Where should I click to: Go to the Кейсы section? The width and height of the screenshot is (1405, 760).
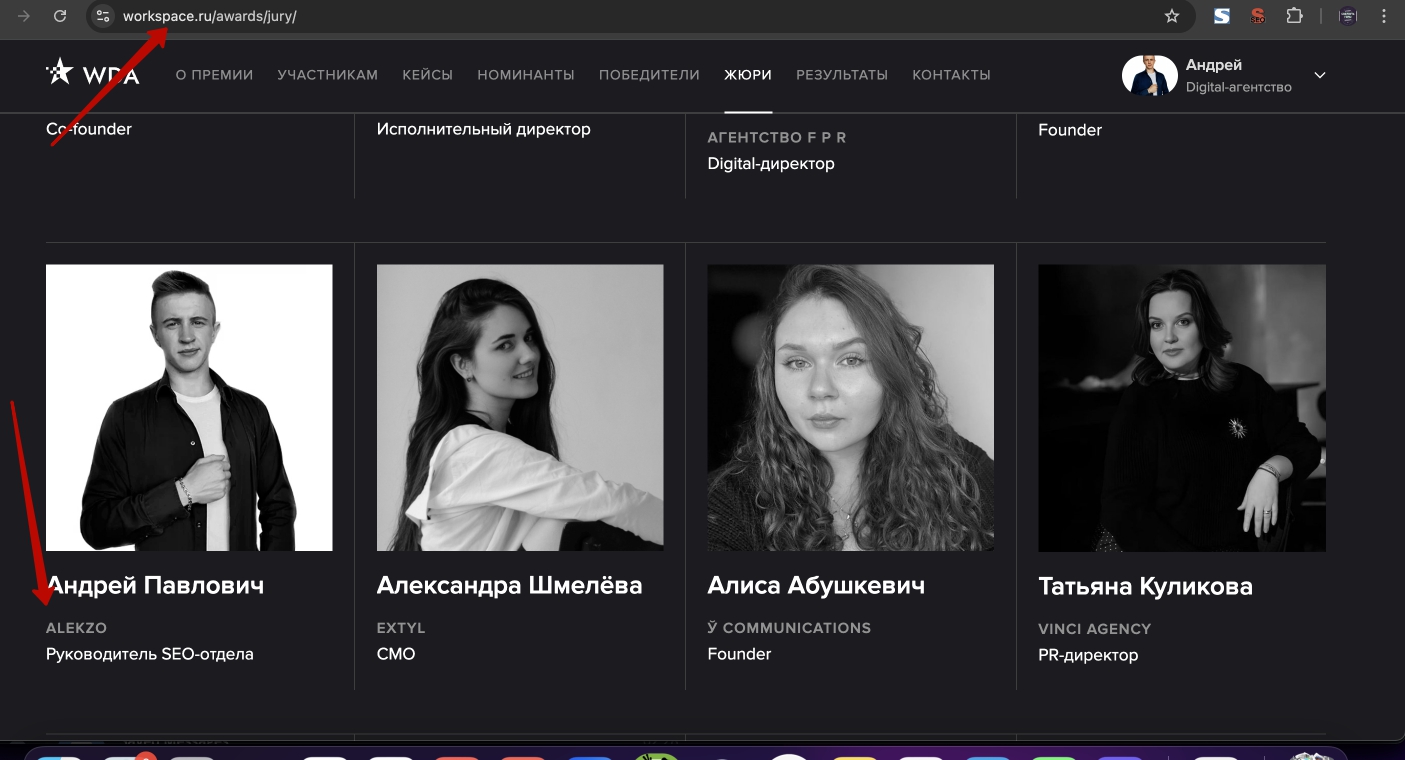[427, 75]
